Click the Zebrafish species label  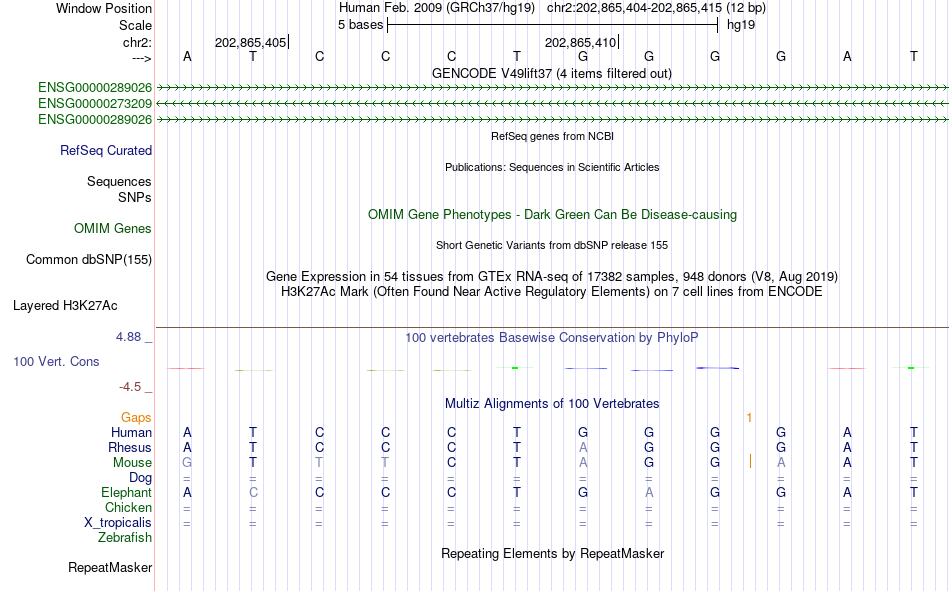[125, 538]
